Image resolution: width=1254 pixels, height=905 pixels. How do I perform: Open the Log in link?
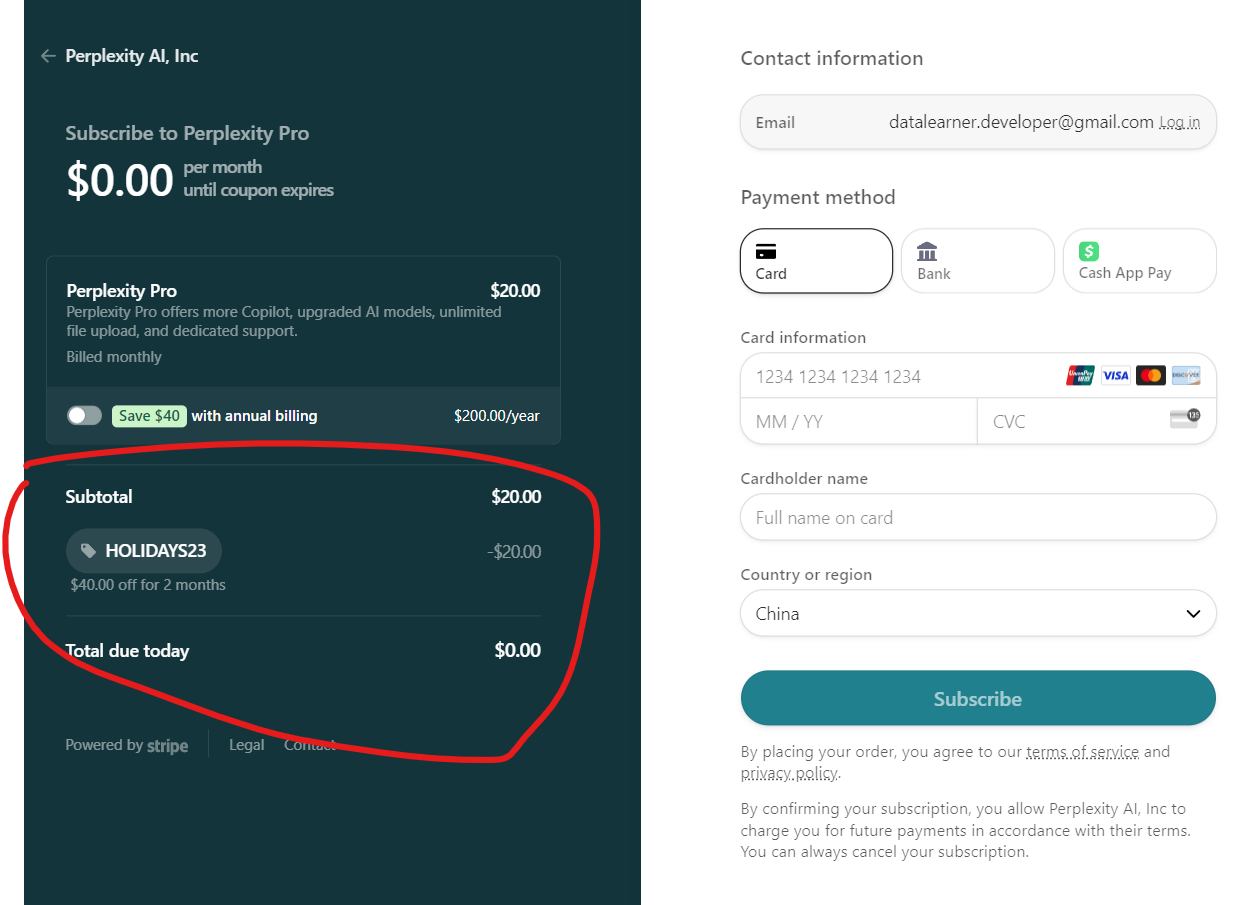(1180, 122)
